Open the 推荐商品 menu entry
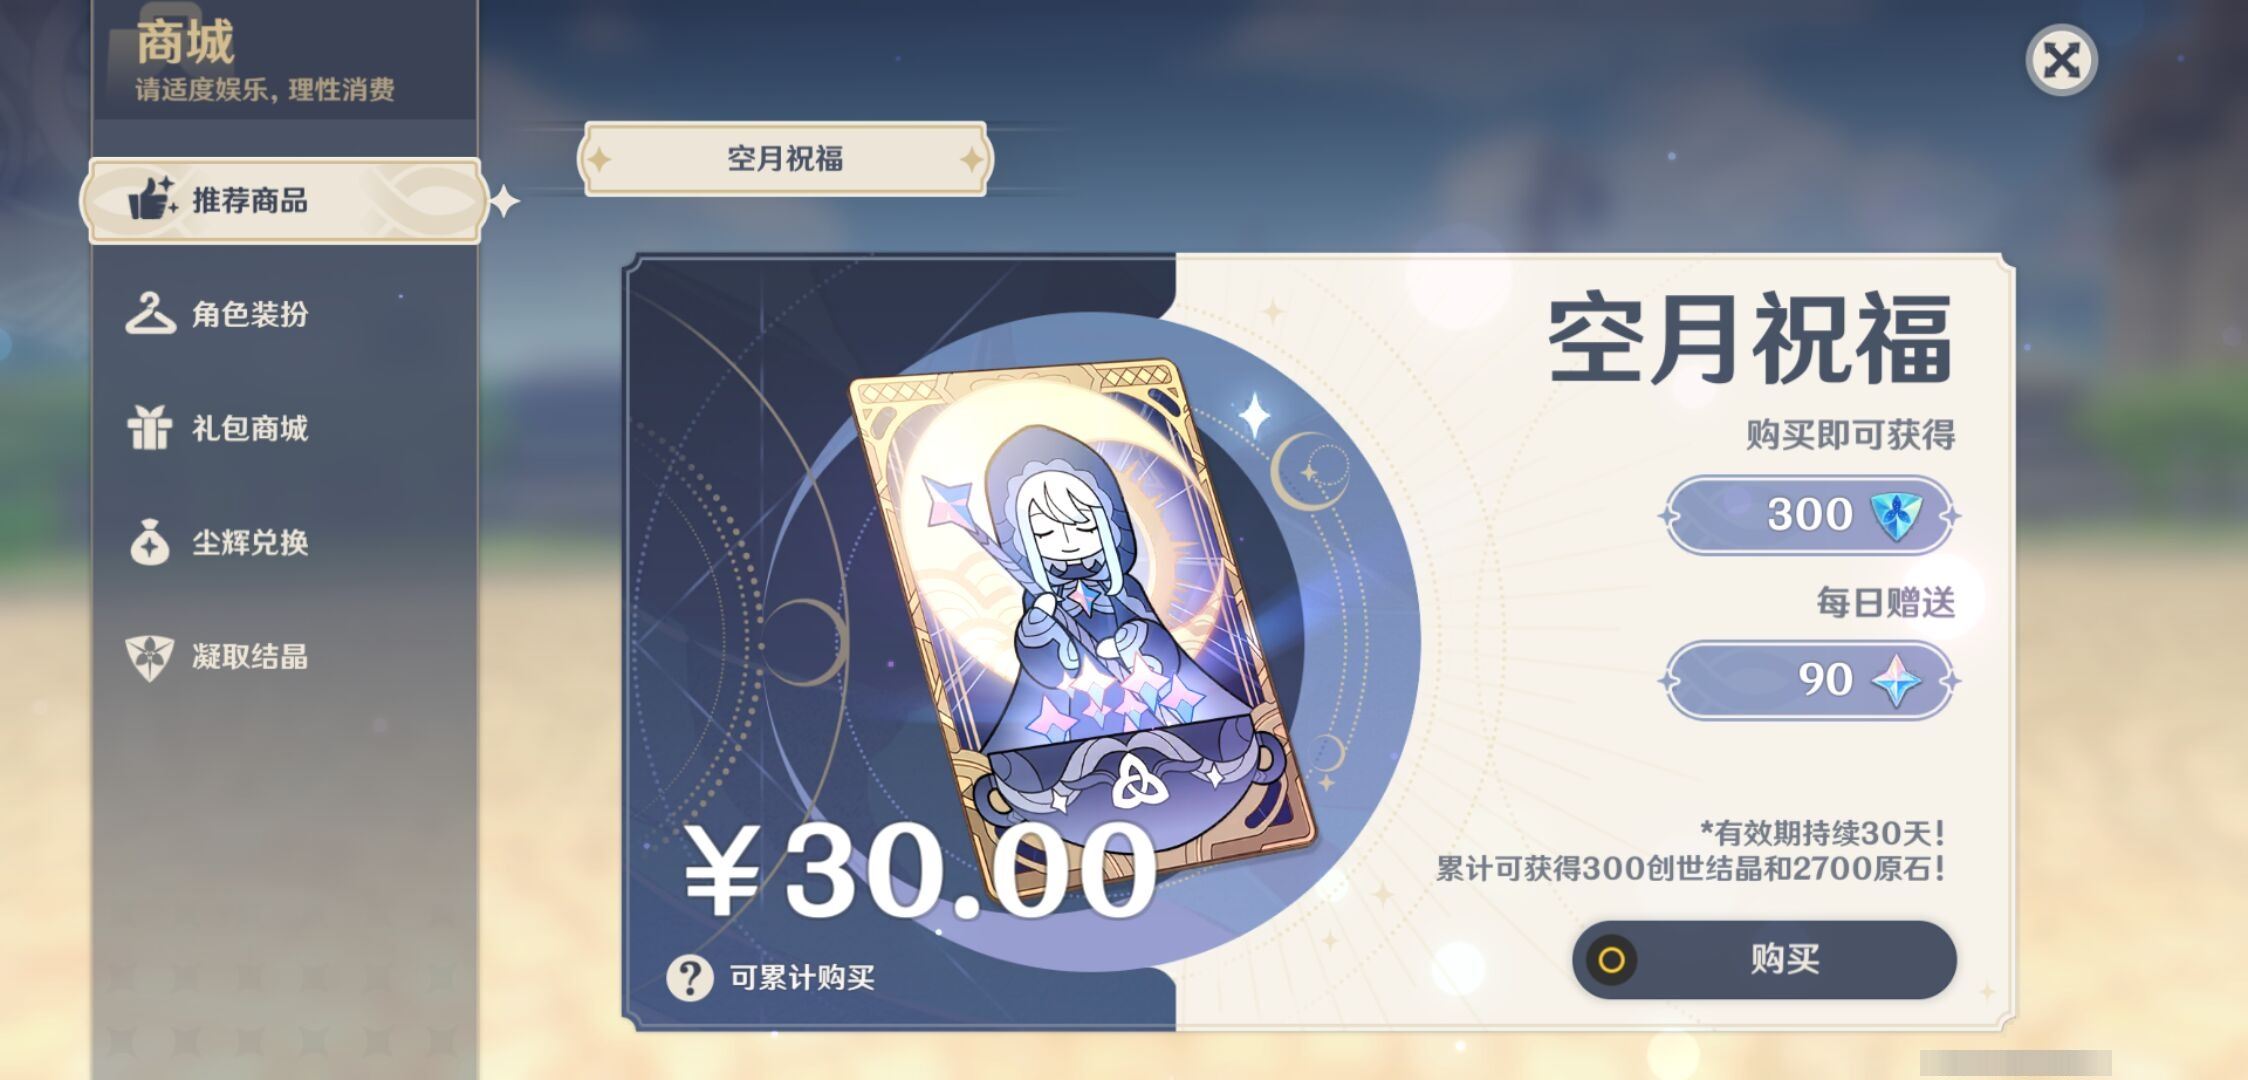The height and width of the screenshot is (1080, 2248). click(x=285, y=200)
